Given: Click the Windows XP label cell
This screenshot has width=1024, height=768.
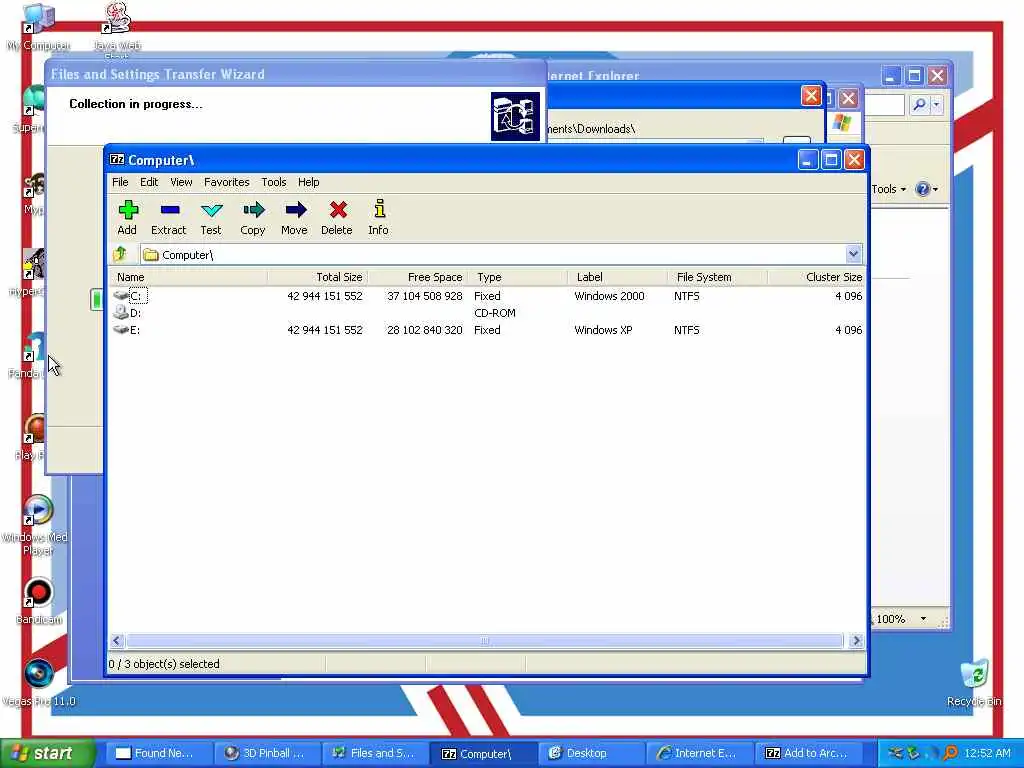Looking at the screenshot, I should pos(603,330).
